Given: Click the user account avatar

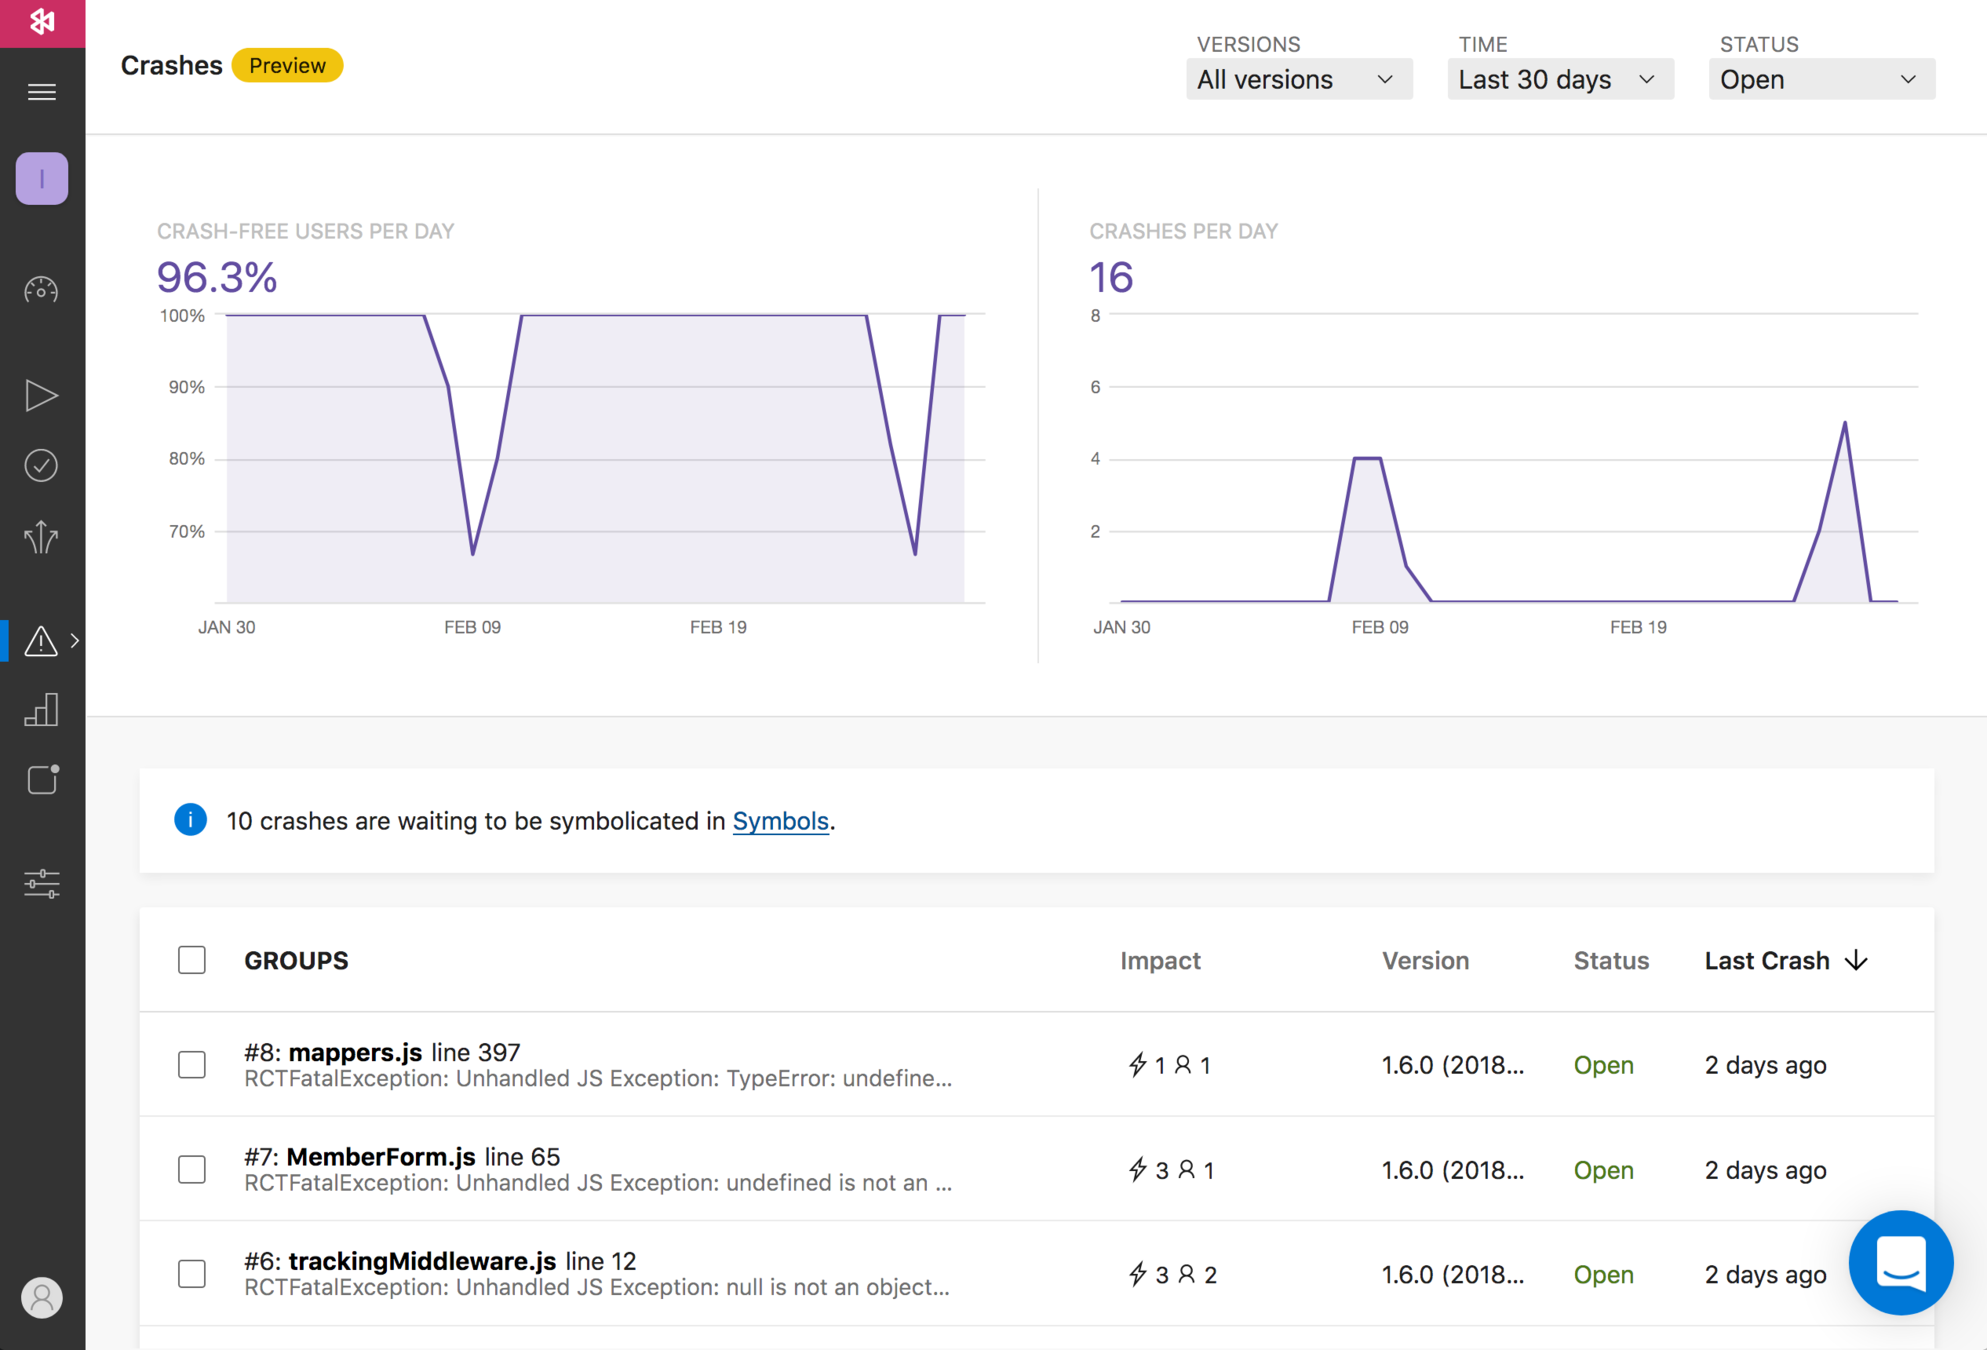Looking at the screenshot, I should coord(41,1297).
